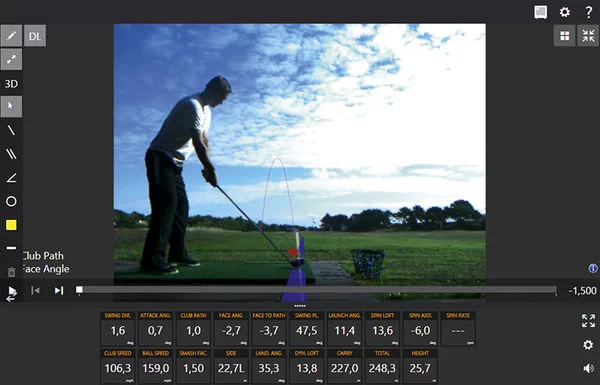The height and width of the screenshot is (385, 600).
Task: Click the TOTAL value 248,3
Action: point(382,369)
